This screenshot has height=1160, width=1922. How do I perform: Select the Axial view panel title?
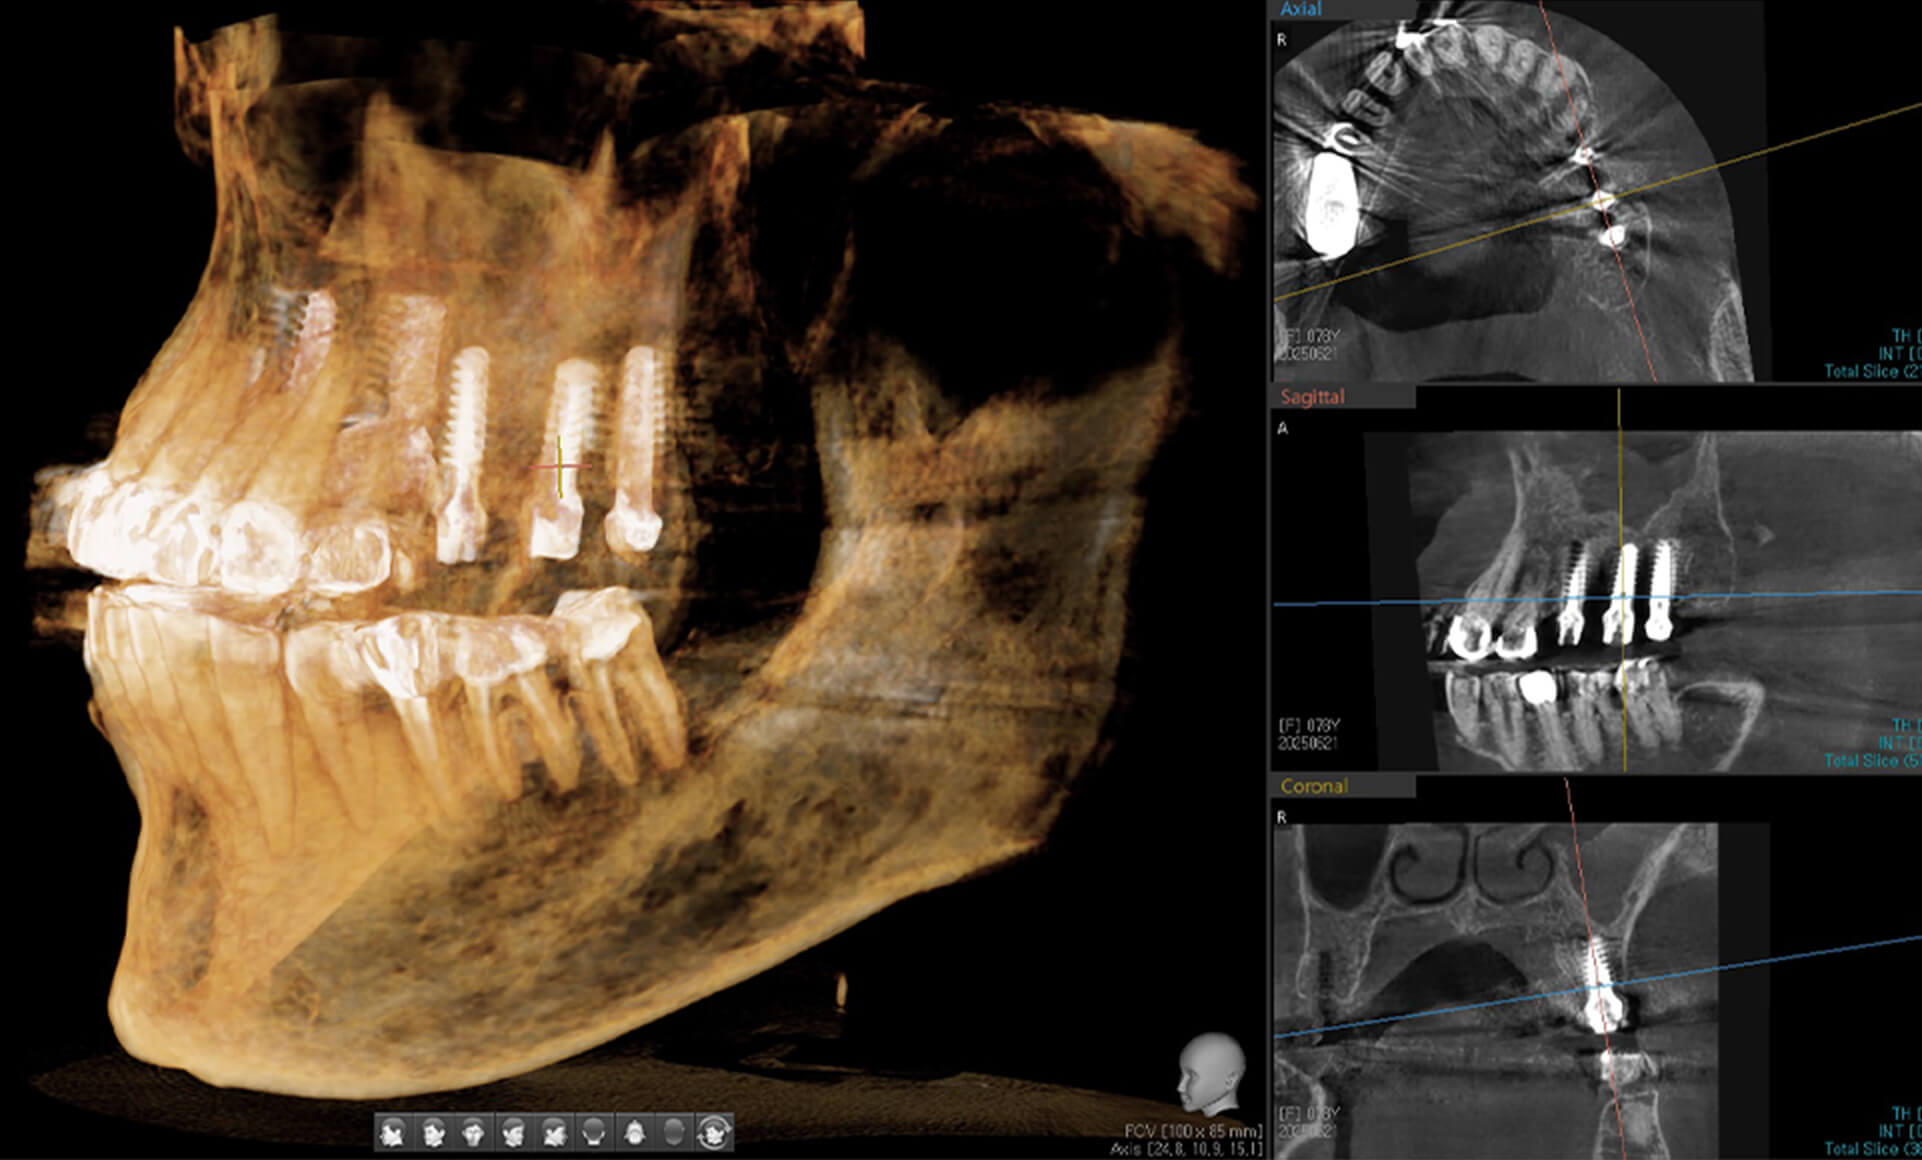pyautogui.click(x=1300, y=9)
